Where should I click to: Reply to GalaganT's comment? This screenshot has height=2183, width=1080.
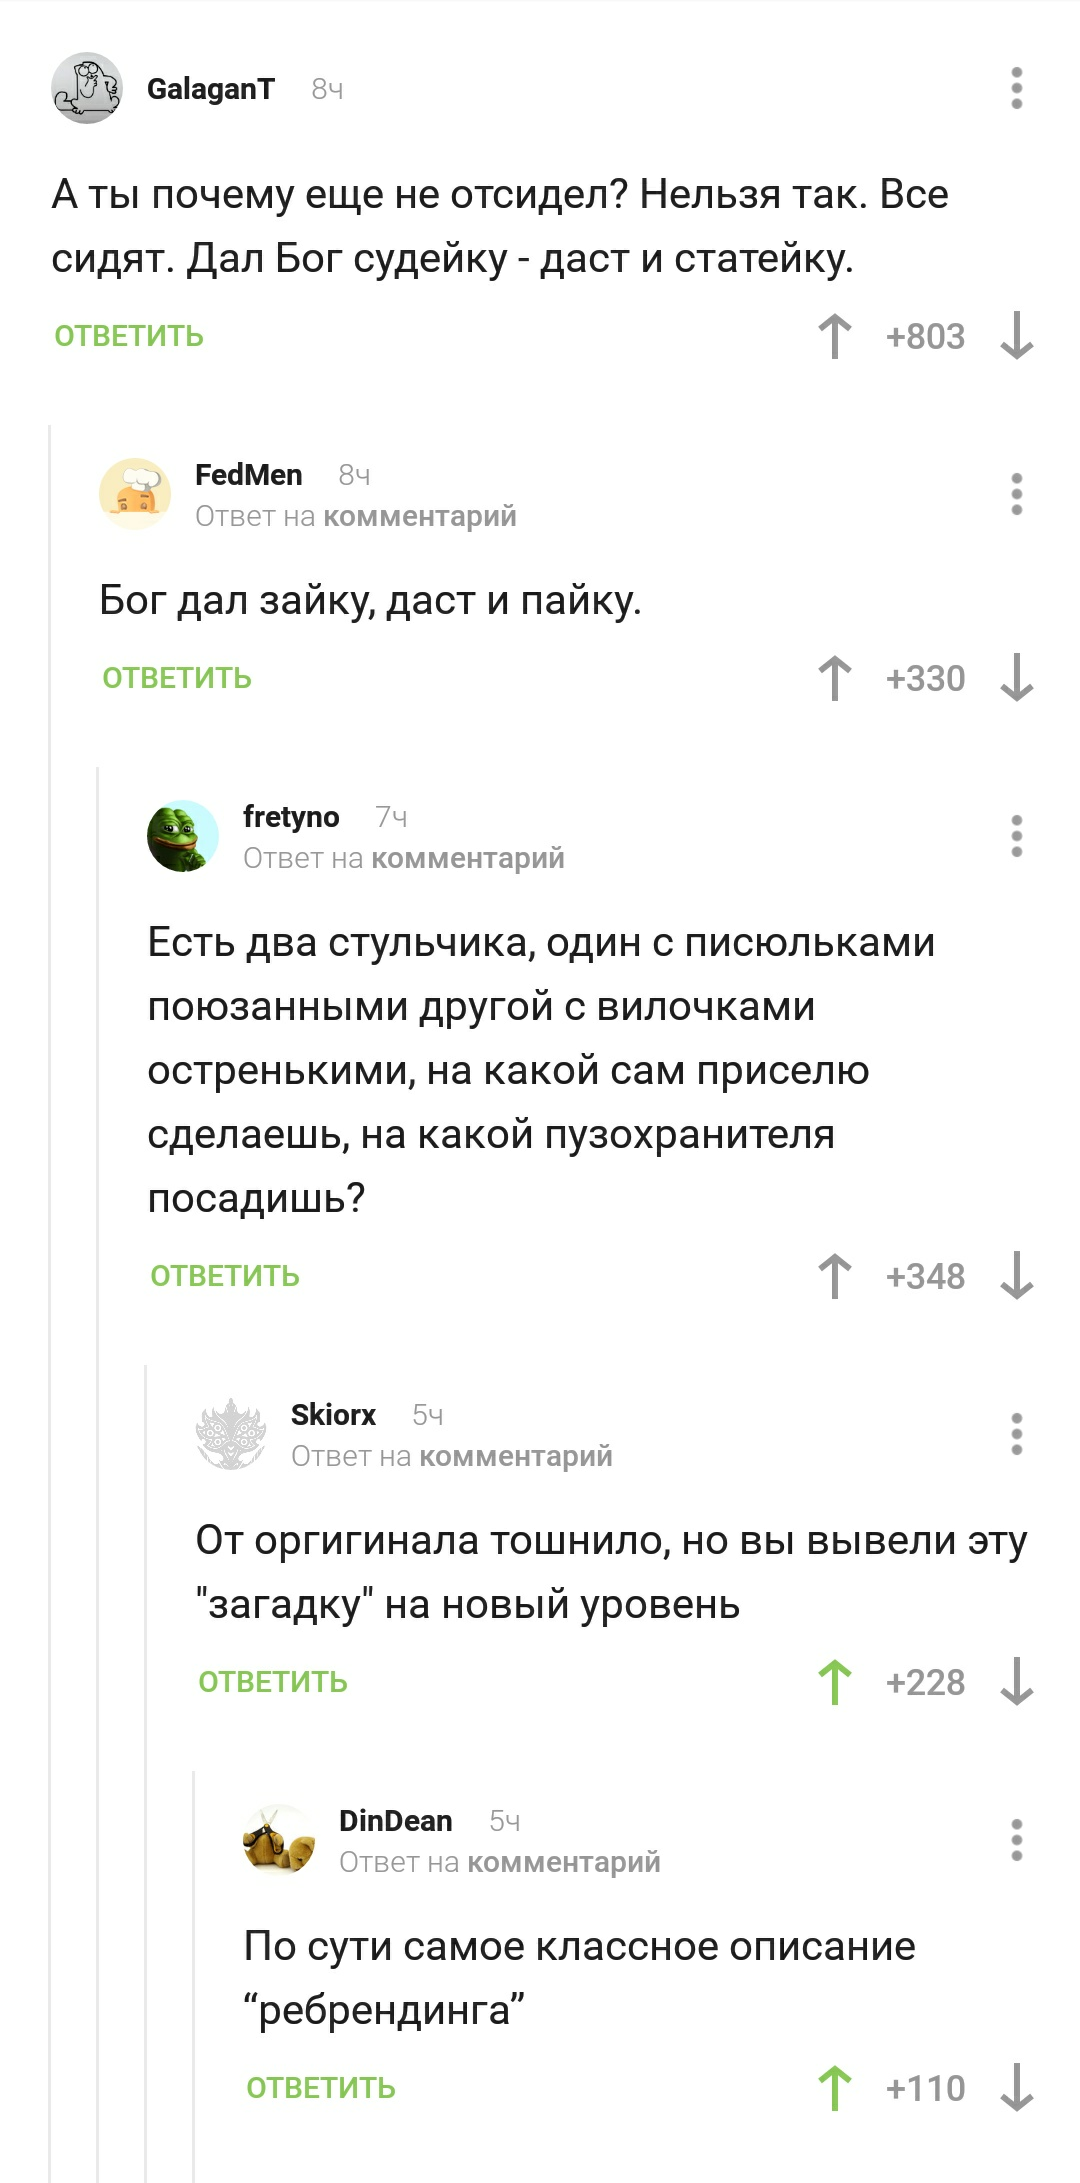(129, 336)
